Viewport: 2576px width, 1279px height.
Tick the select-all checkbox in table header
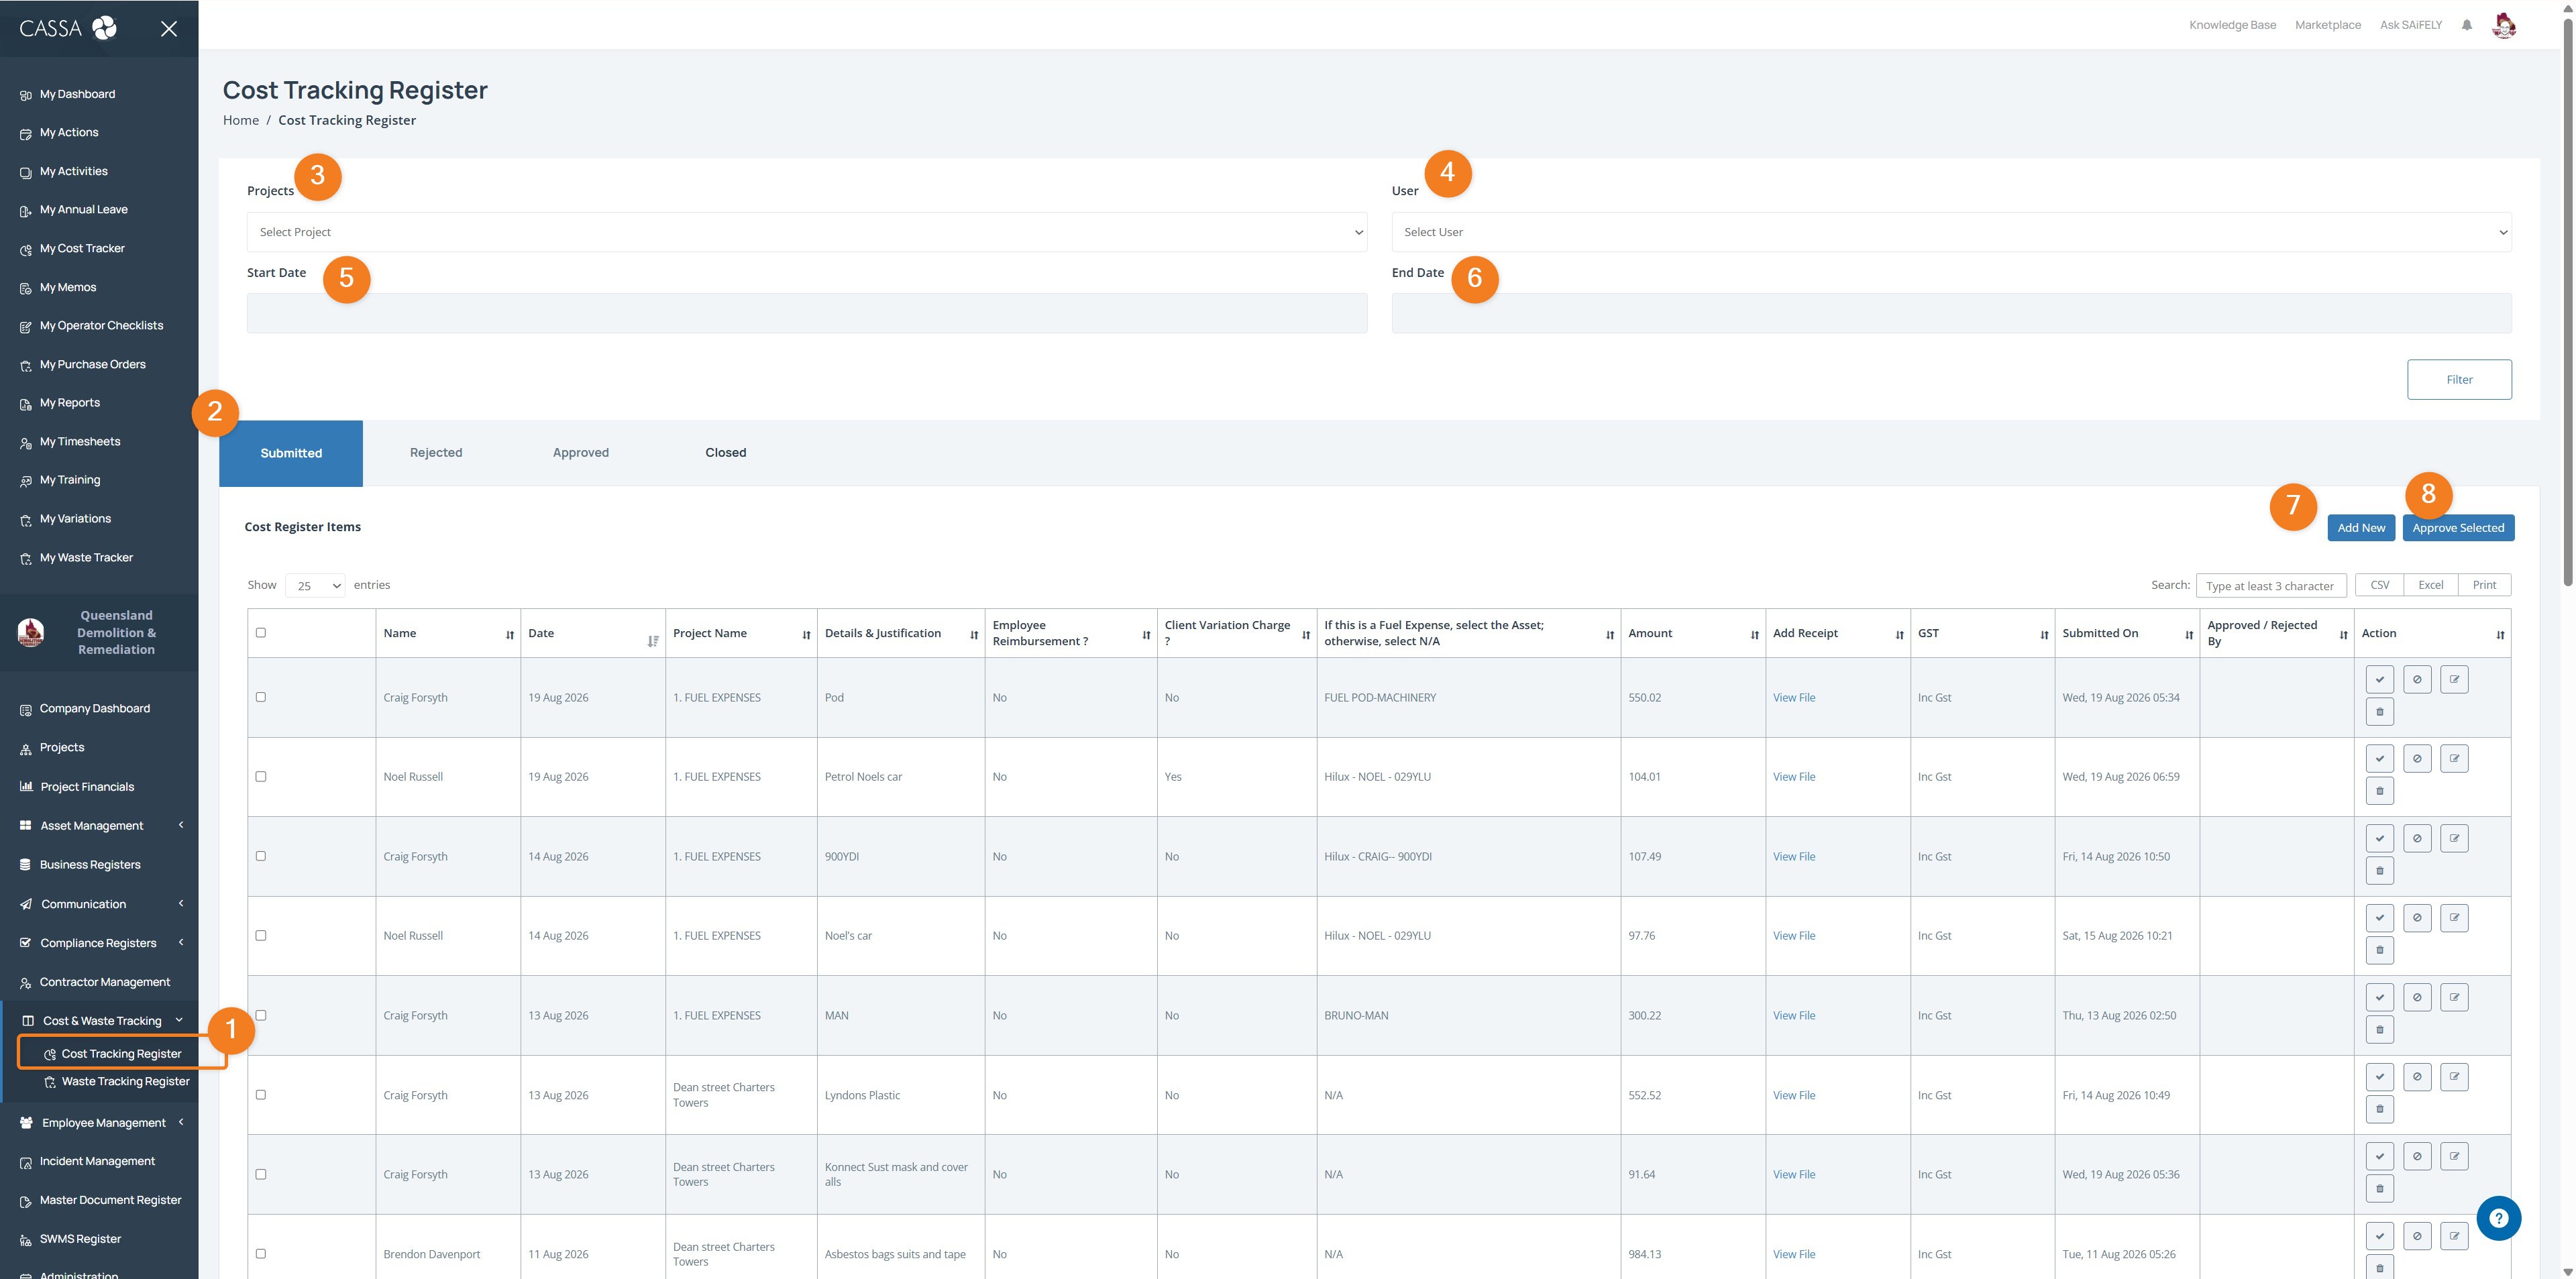(261, 633)
